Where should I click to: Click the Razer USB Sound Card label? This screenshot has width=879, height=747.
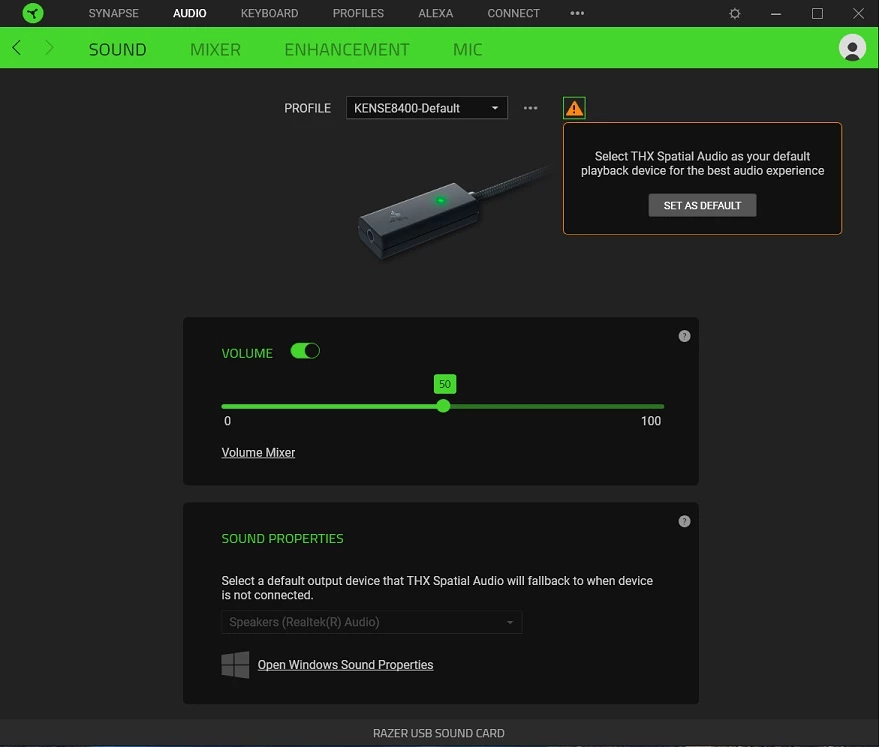(439, 733)
